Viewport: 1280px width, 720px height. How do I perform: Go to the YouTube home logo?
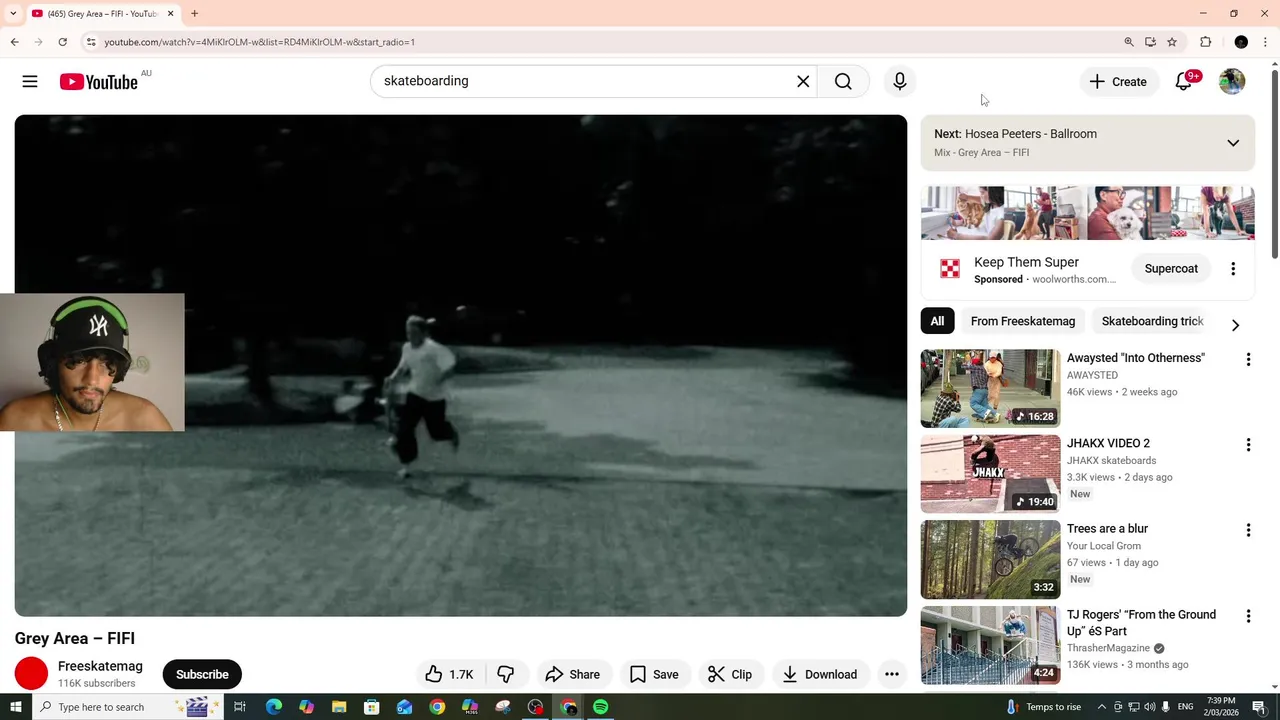tap(98, 82)
